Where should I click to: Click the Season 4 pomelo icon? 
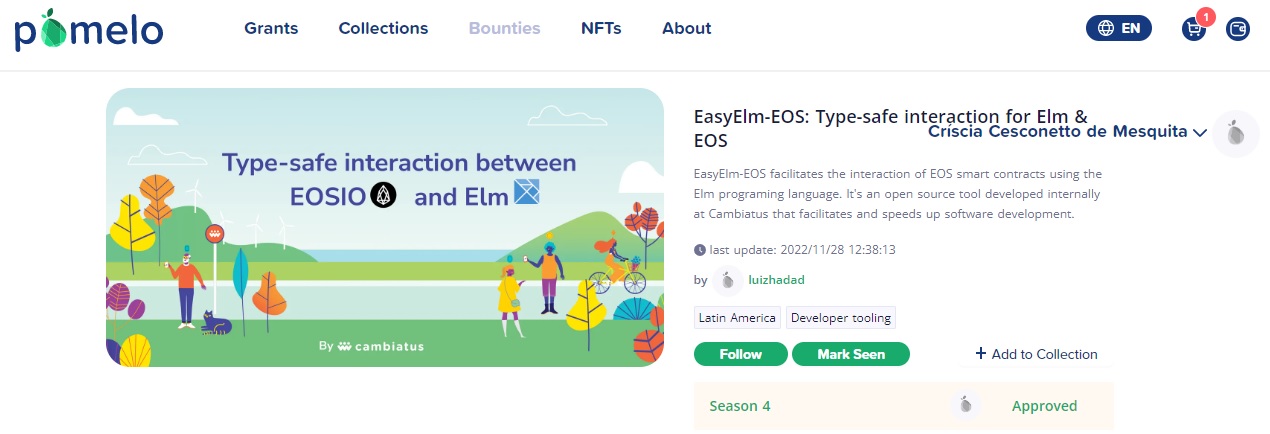click(x=965, y=405)
